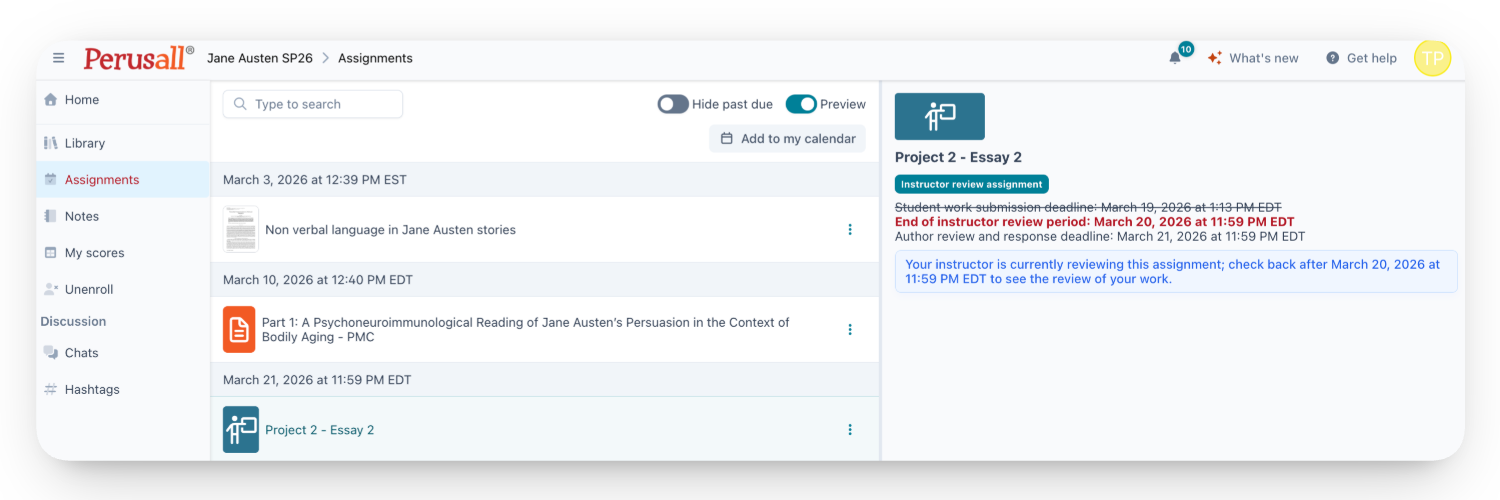This screenshot has height=500, width=1500.
Task: Open options menu for Non verbal language assignment
Action: tap(850, 229)
